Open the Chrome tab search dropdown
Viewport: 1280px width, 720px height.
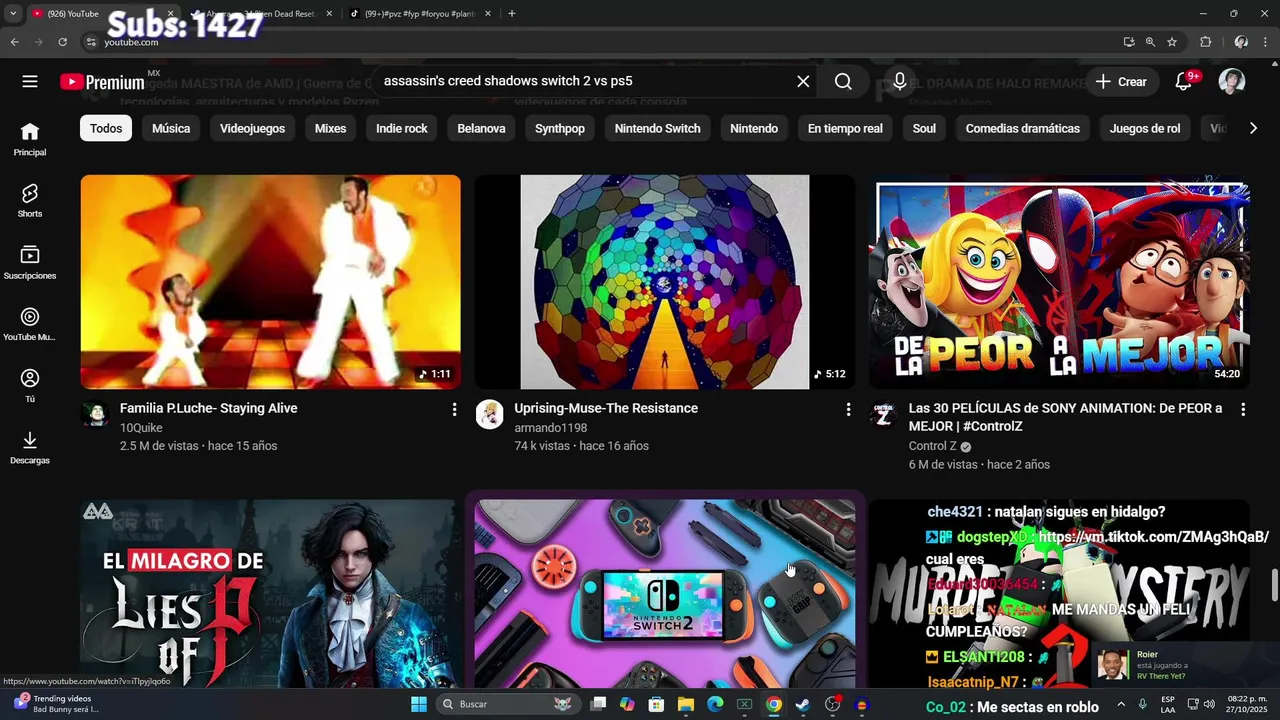point(13,14)
